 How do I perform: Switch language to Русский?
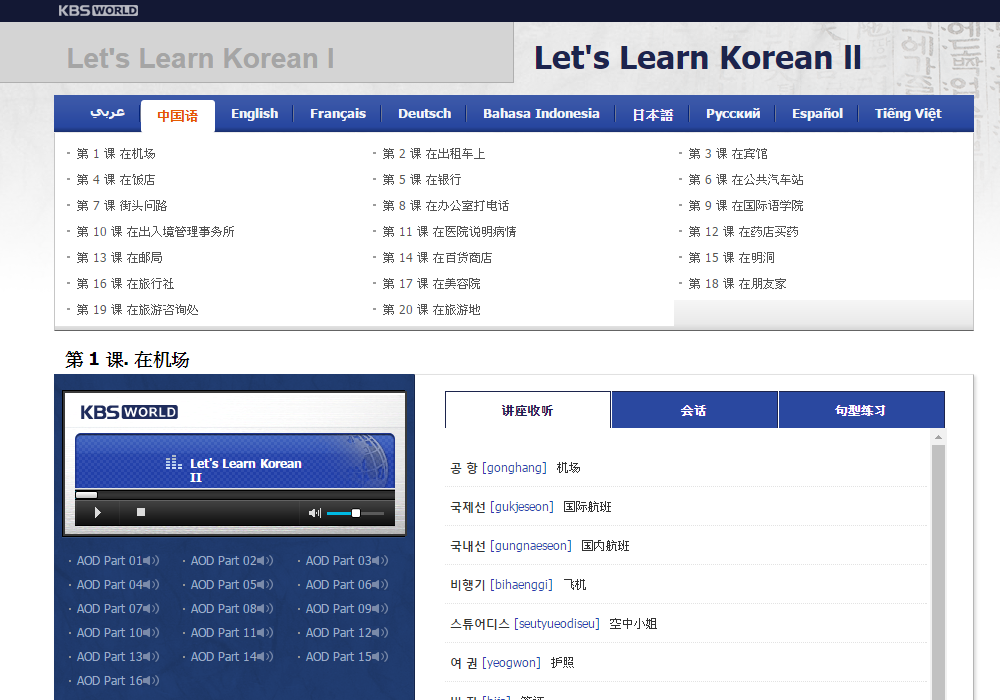click(733, 113)
